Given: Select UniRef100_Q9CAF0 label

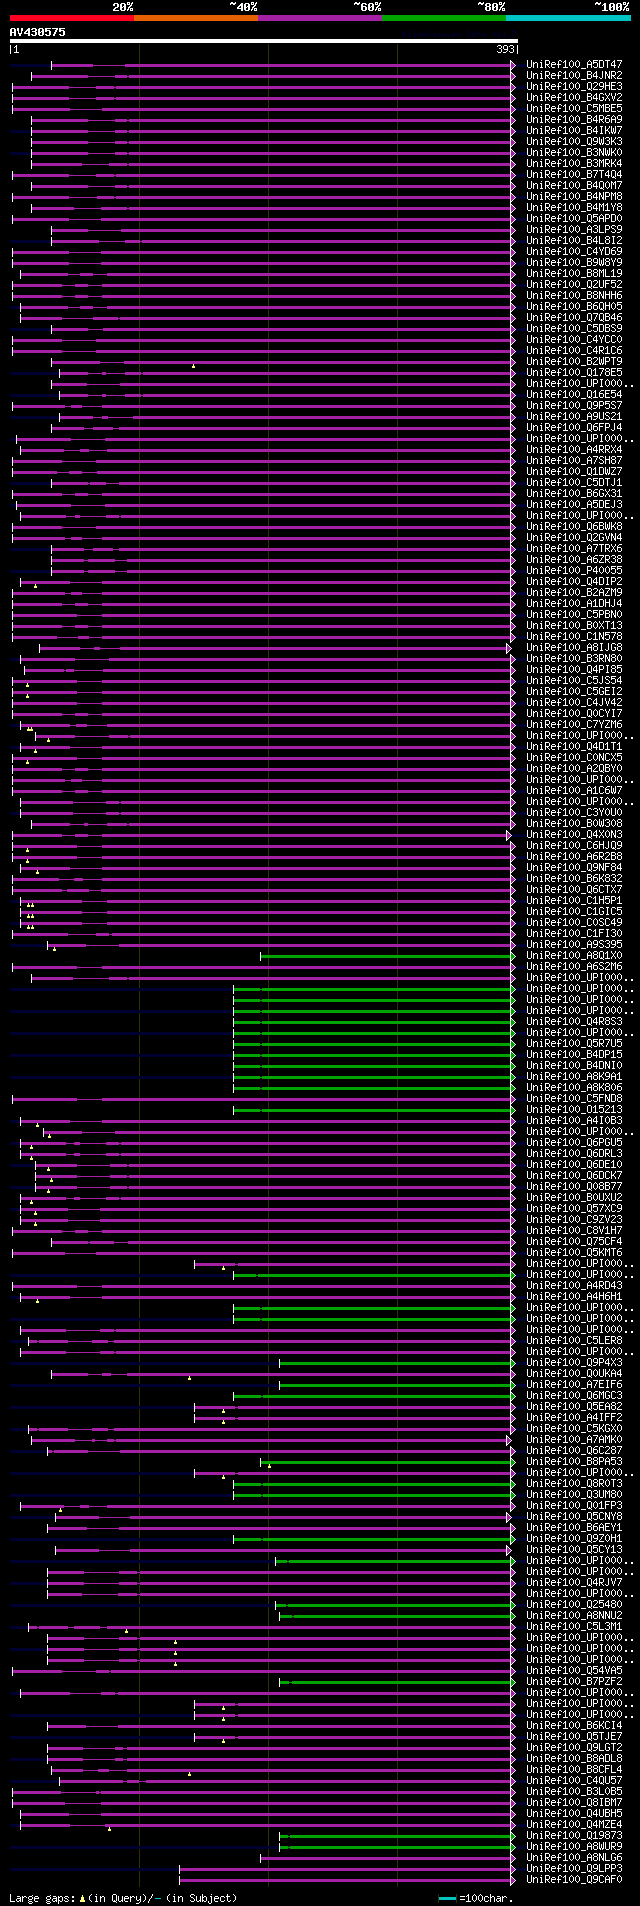Looking at the screenshot, I should click(574, 1880).
